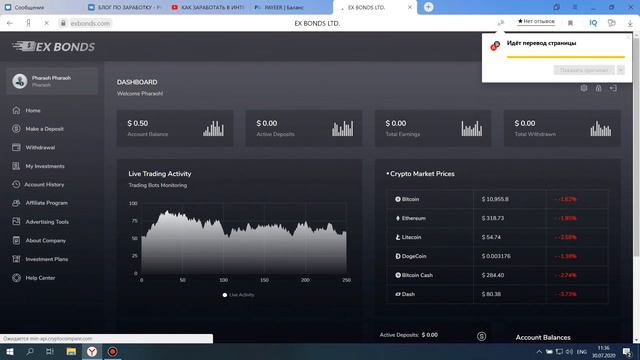The width and height of the screenshot is (640, 360).
Task: Click the dollar coin icon beside Active Deposits
Action: (x=482, y=336)
